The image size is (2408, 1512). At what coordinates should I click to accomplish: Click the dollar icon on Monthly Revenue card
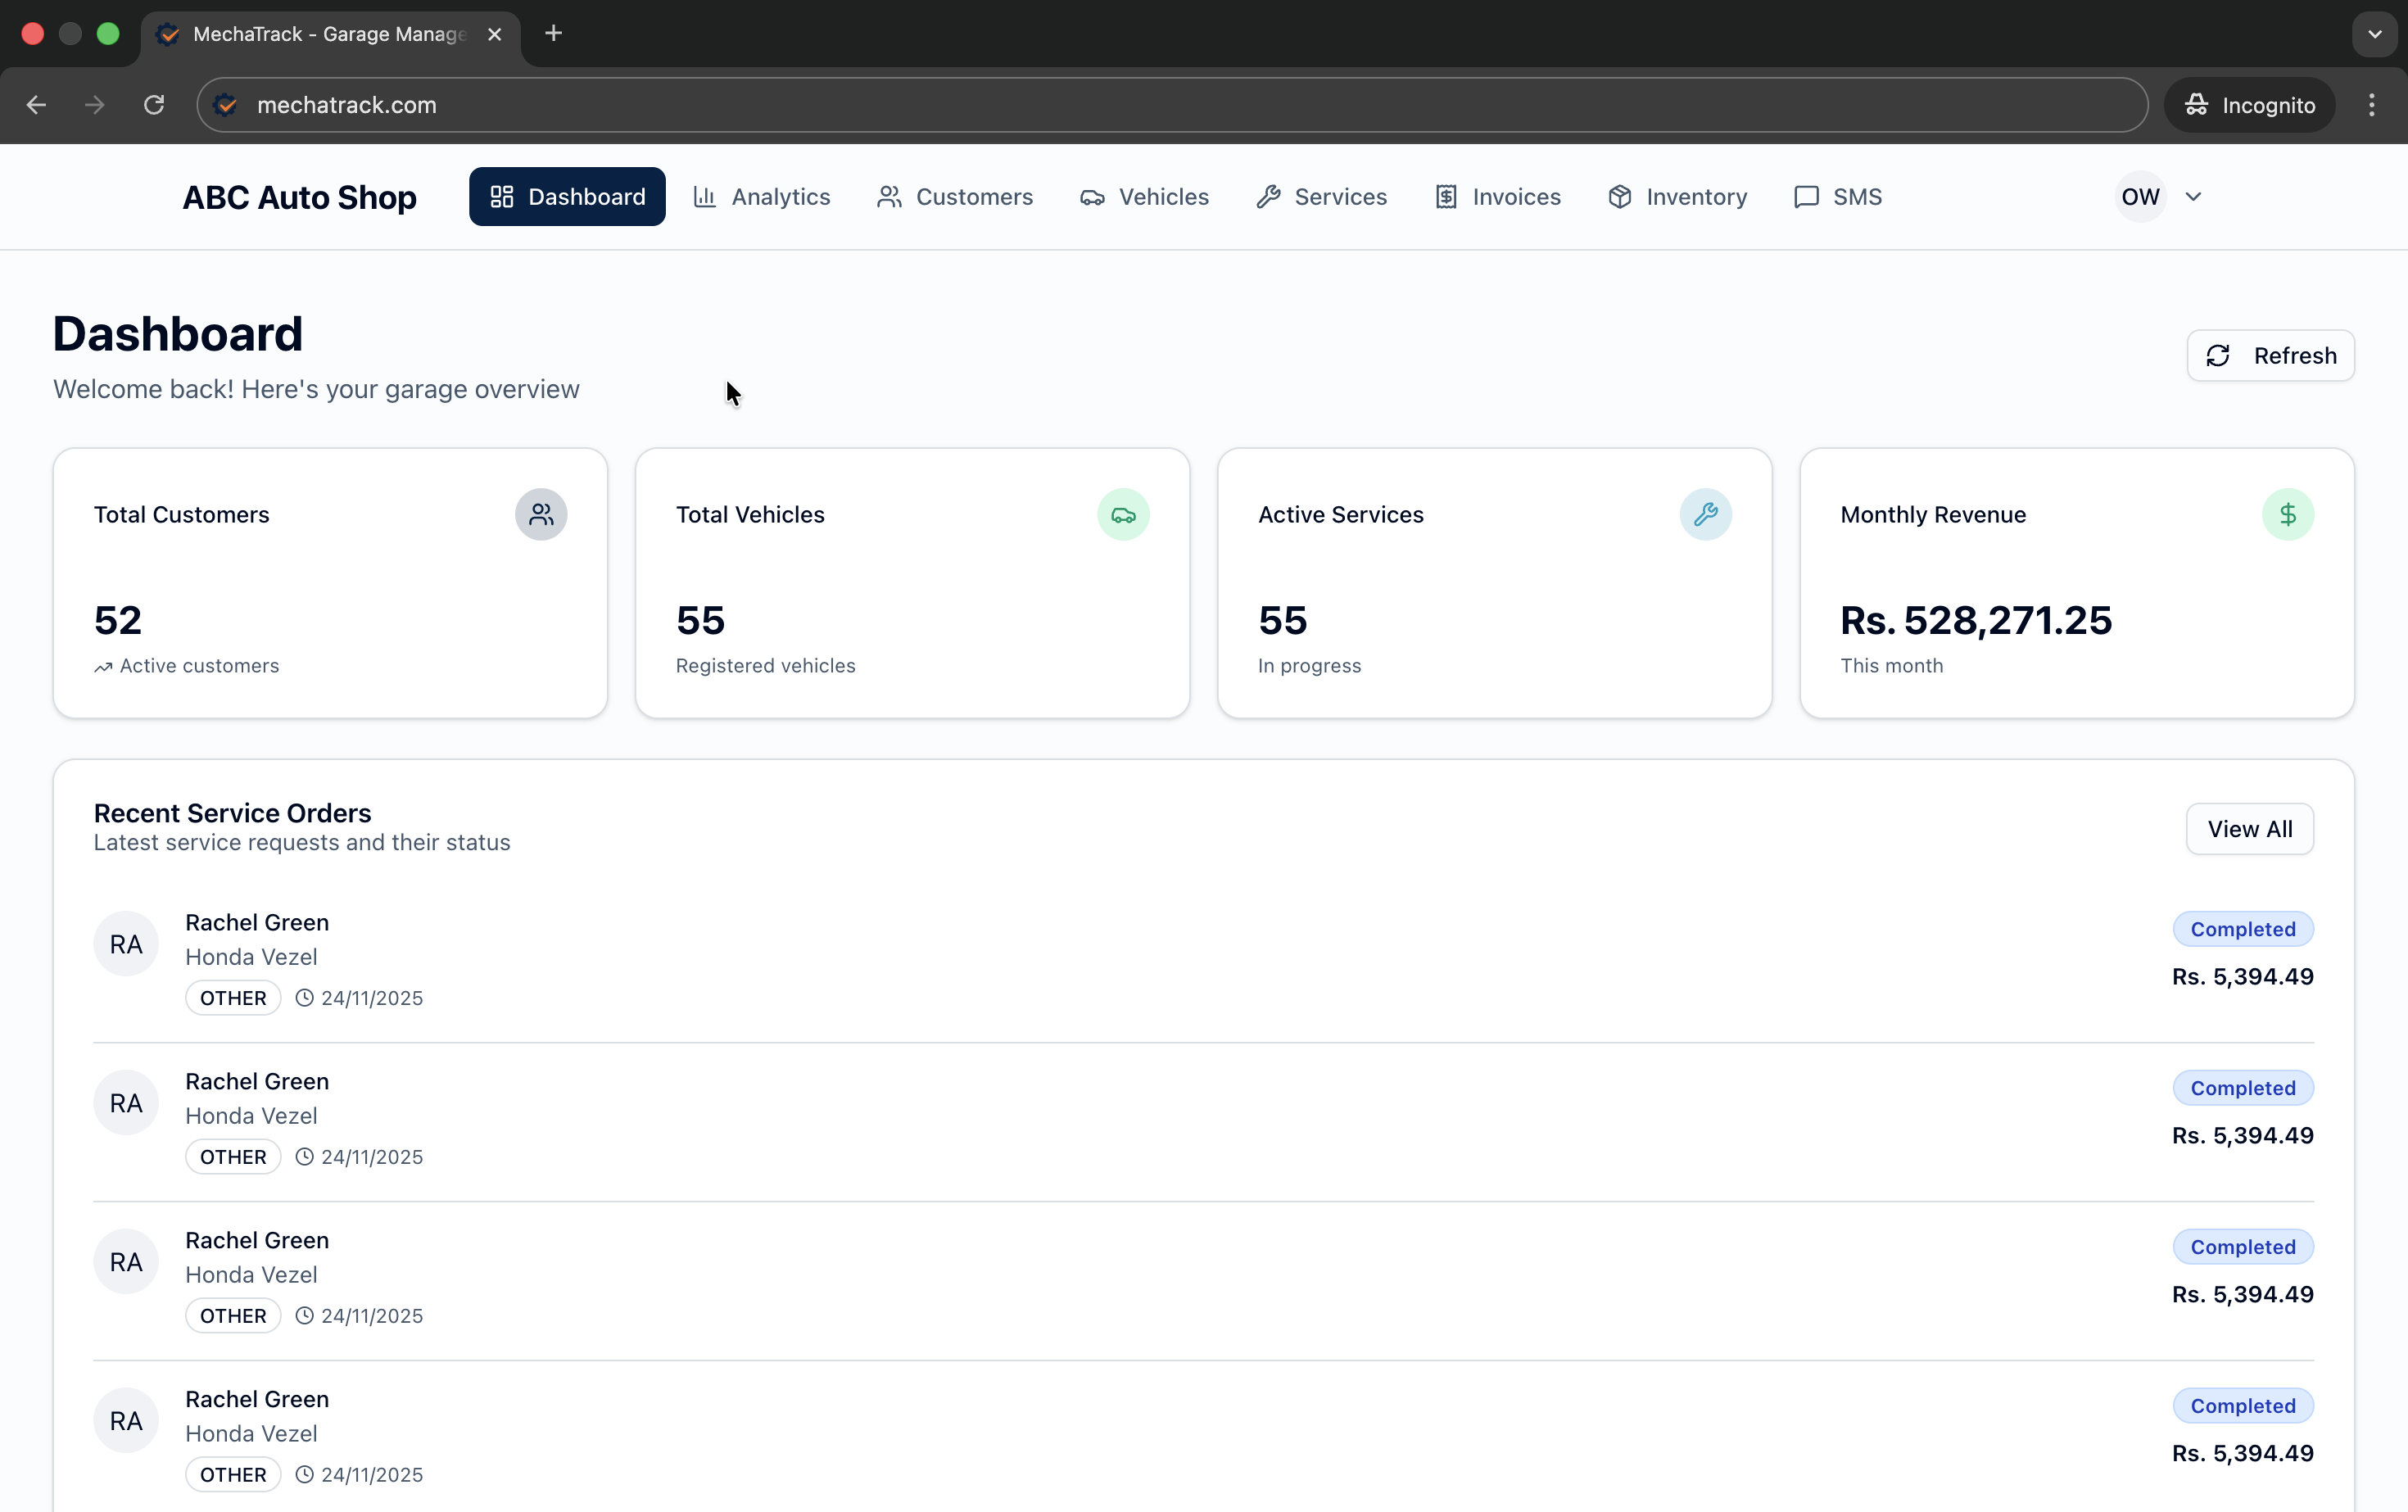point(2288,514)
